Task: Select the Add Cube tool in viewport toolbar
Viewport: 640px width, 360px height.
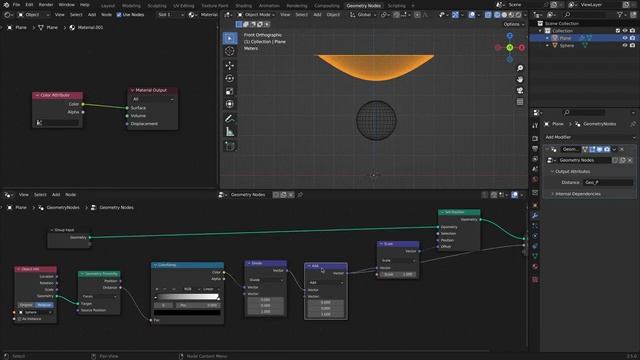Action: (x=230, y=146)
